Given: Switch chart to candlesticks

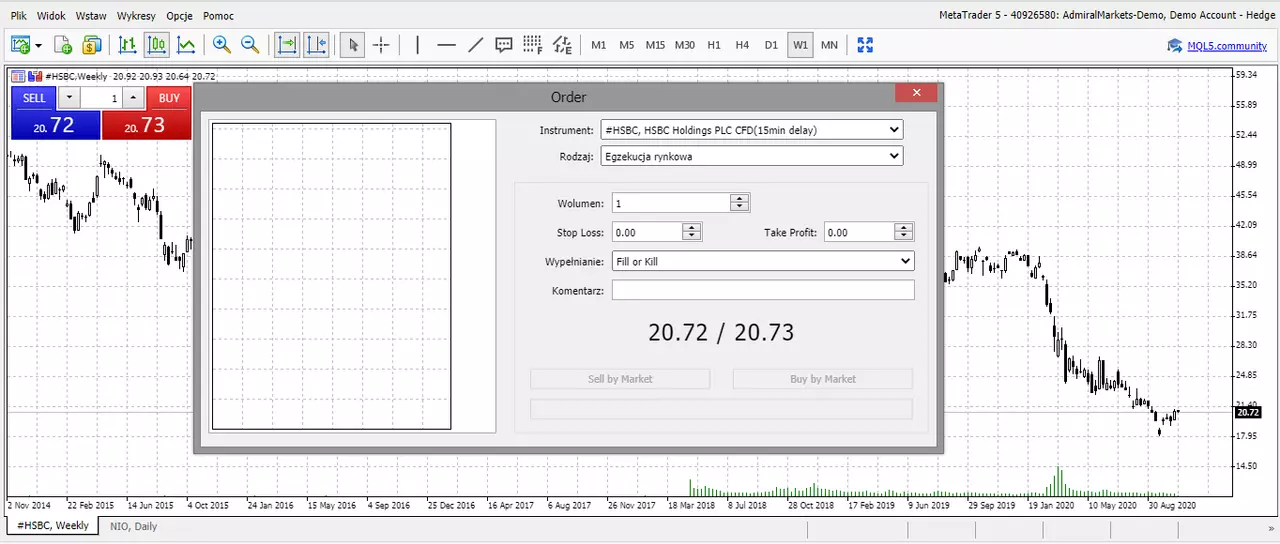Looking at the screenshot, I should pyautogui.click(x=157, y=45).
